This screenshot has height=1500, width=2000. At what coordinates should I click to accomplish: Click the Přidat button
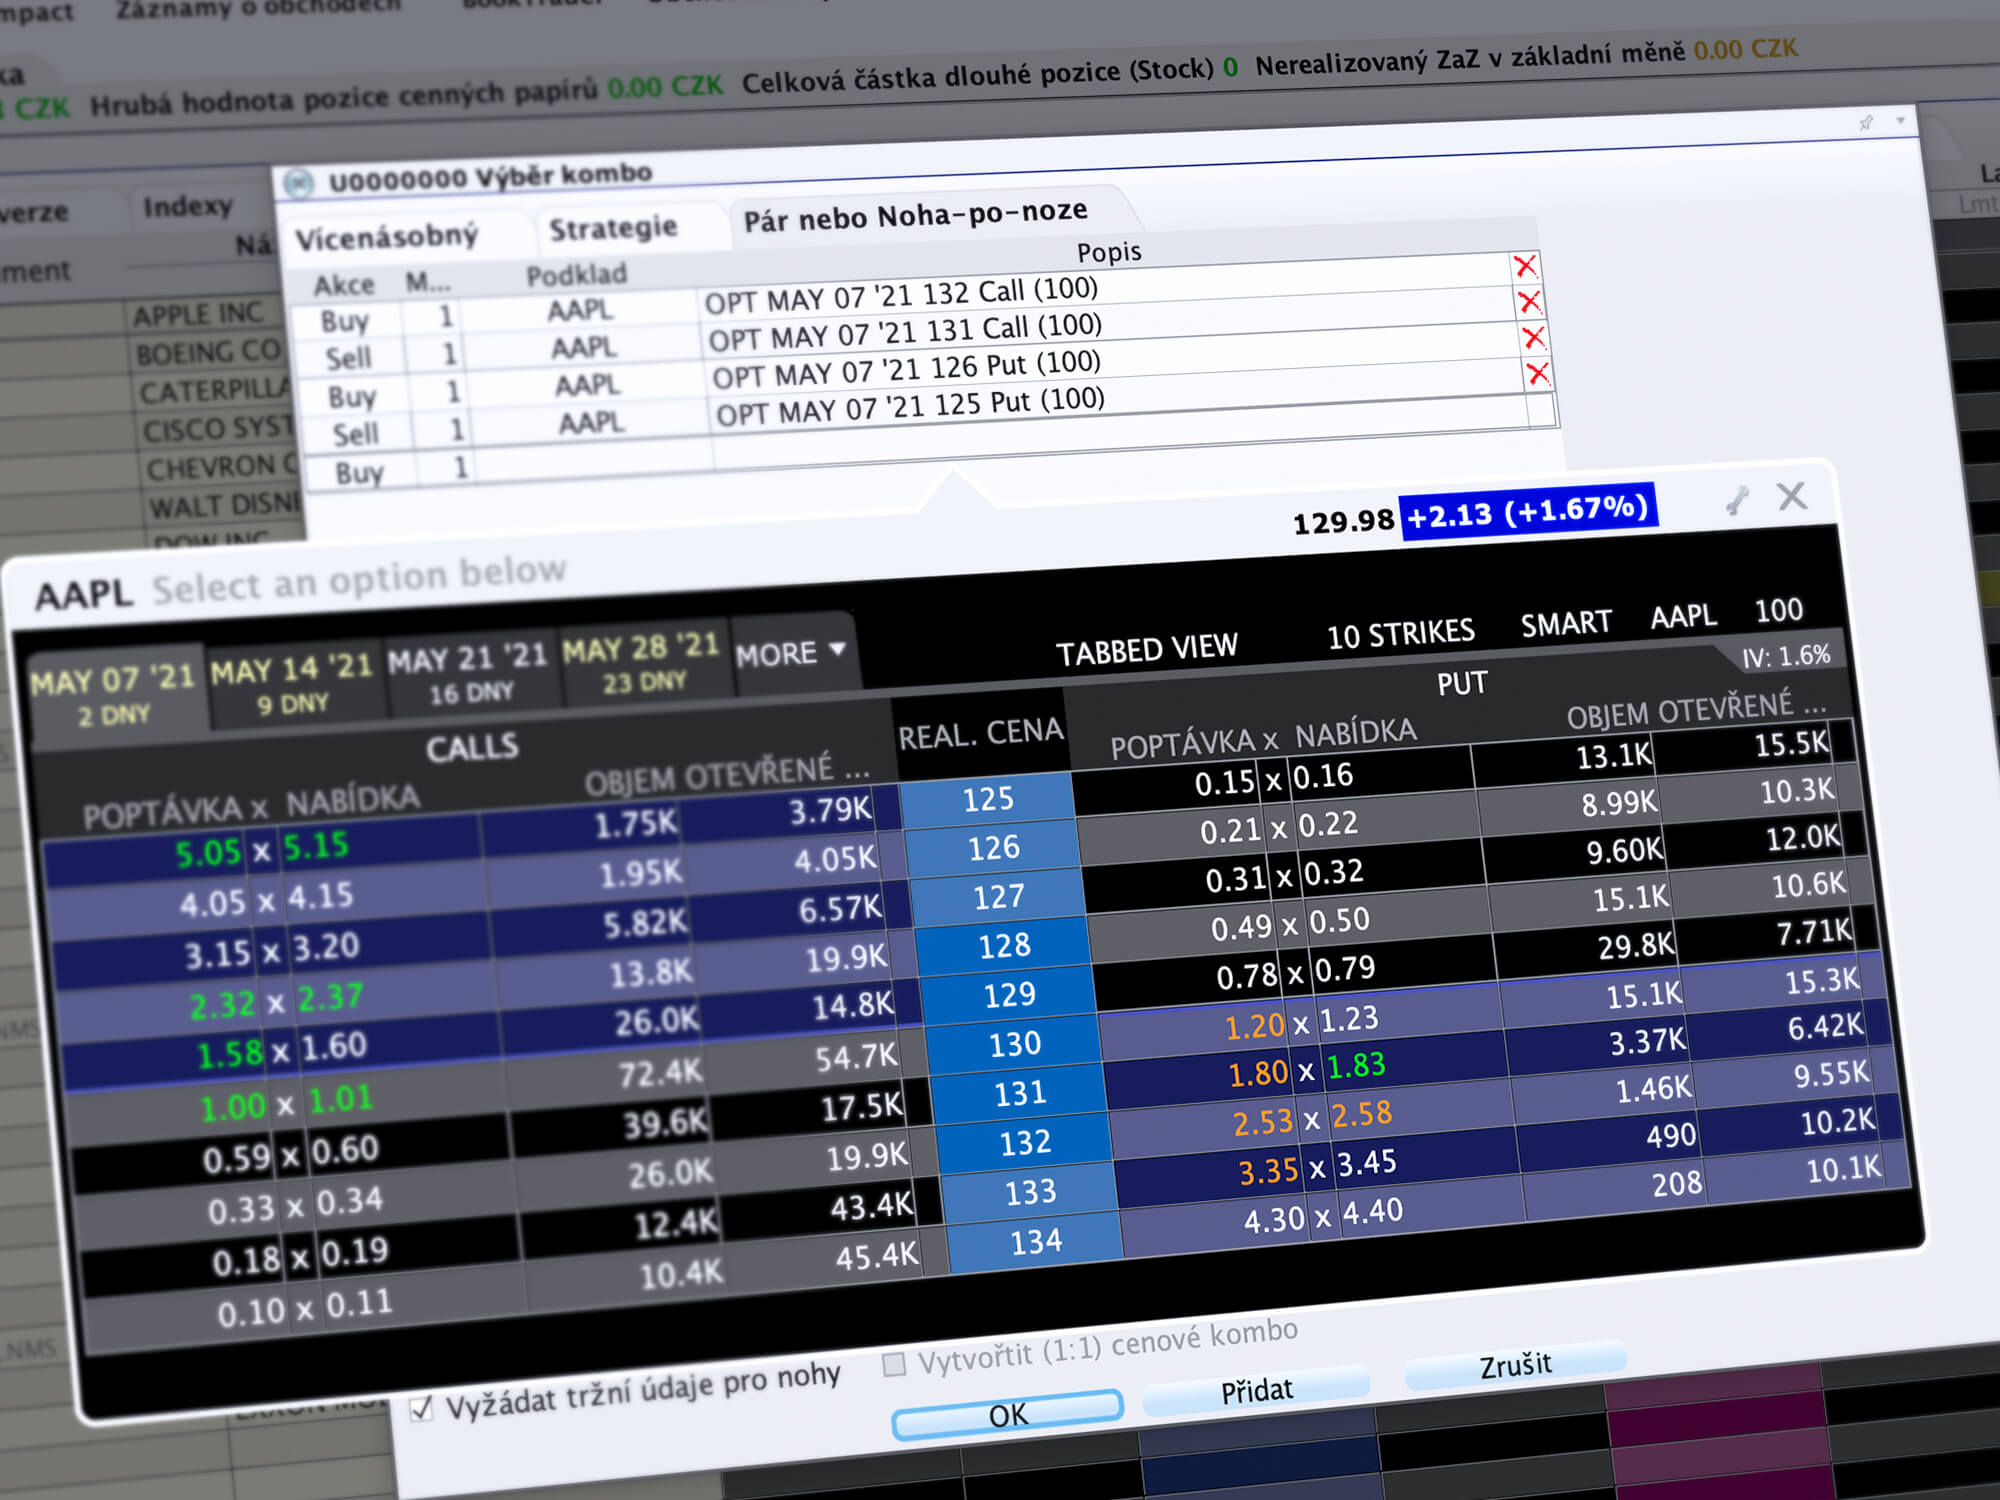1257,1390
